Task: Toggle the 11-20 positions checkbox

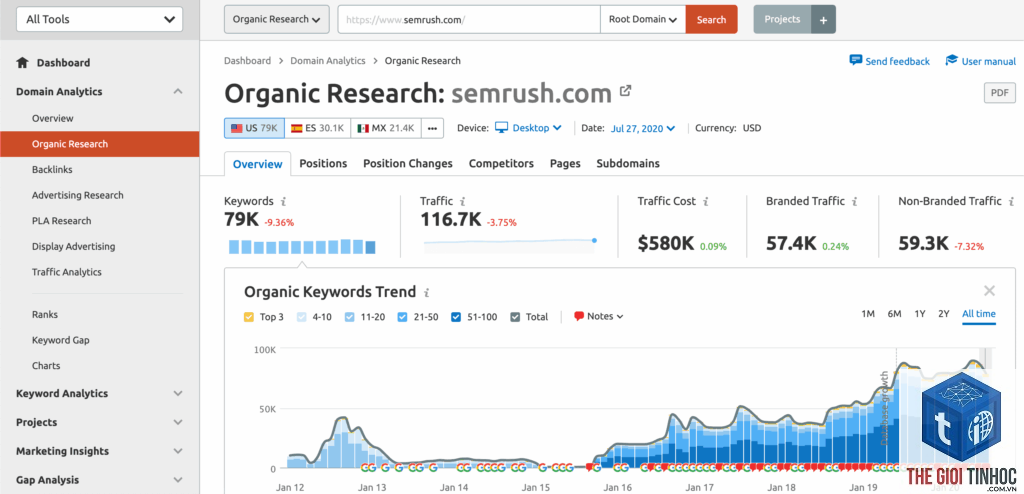Action: pos(349,317)
